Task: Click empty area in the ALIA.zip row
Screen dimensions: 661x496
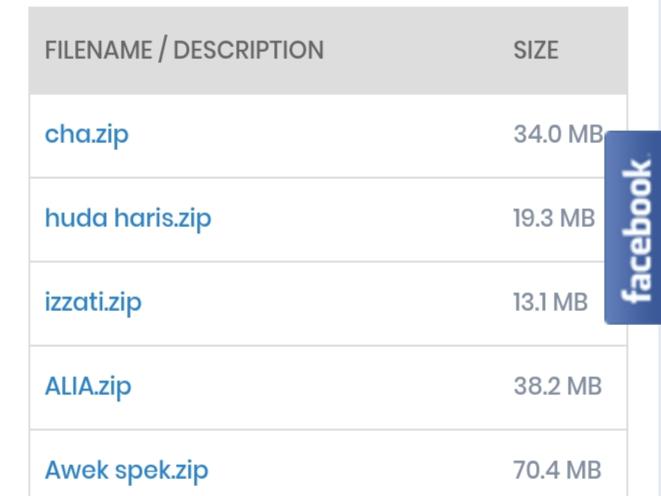Action: 320,386
